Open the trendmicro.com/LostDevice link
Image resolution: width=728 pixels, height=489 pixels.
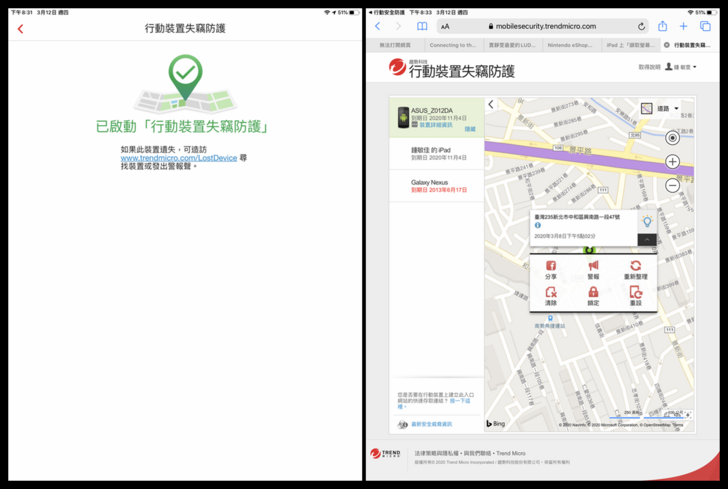(178, 158)
